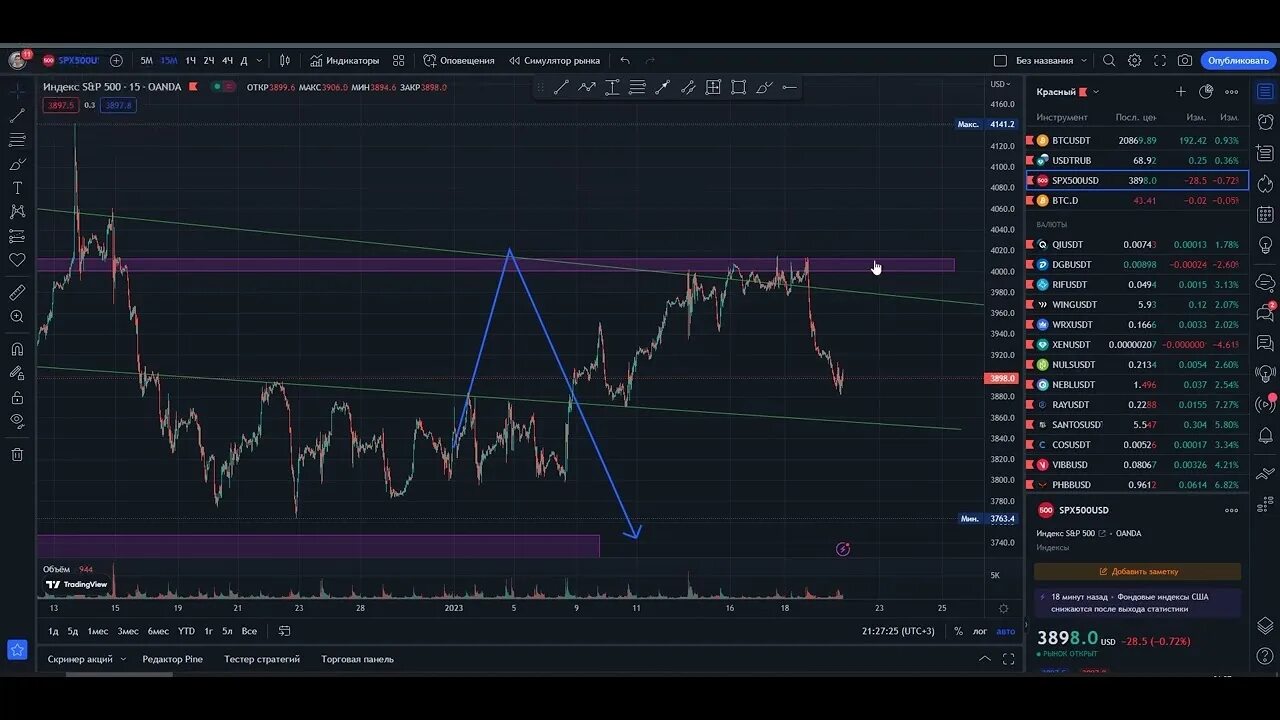The image size is (1280, 720).
Task: Open the forecasting and measurement tools
Action: coord(17,236)
